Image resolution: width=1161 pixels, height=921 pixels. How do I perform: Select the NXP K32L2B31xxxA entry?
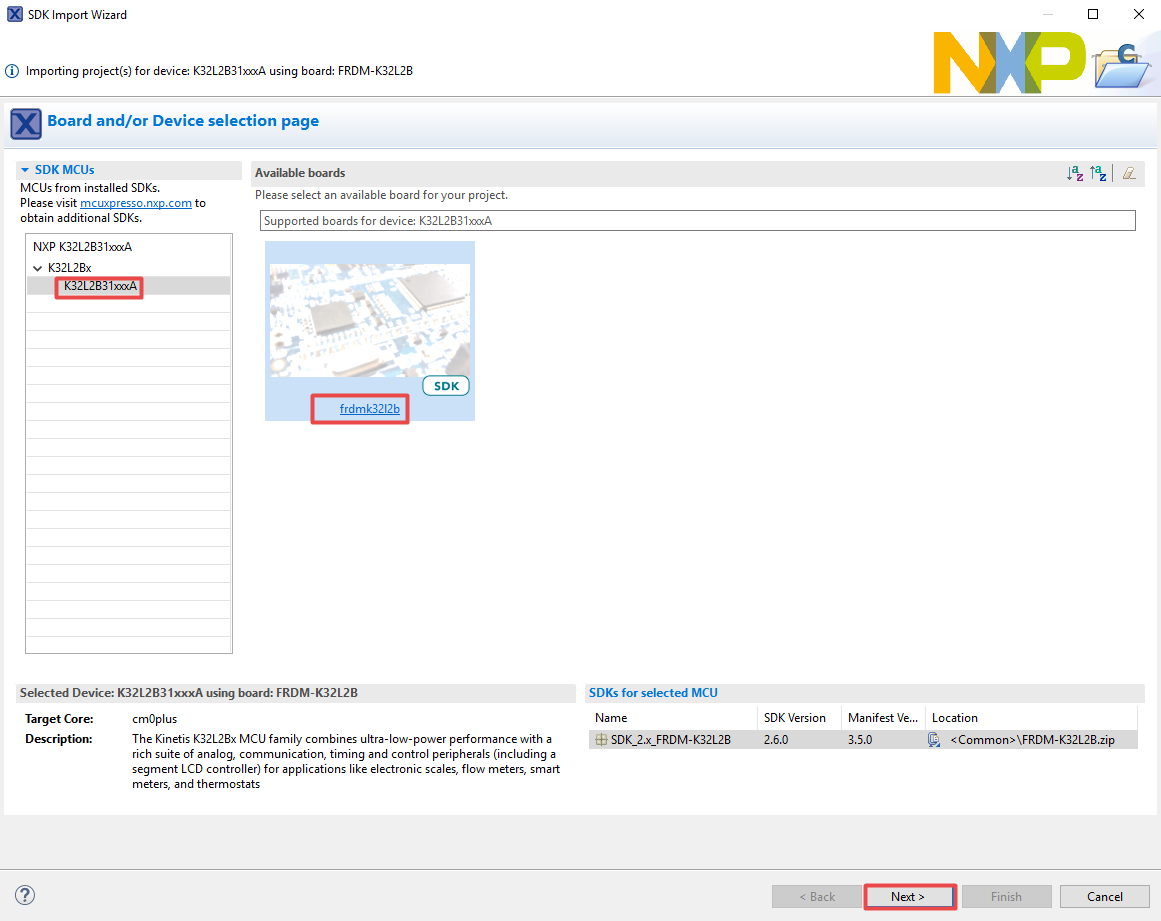pyautogui.click(x=82, y=247)
